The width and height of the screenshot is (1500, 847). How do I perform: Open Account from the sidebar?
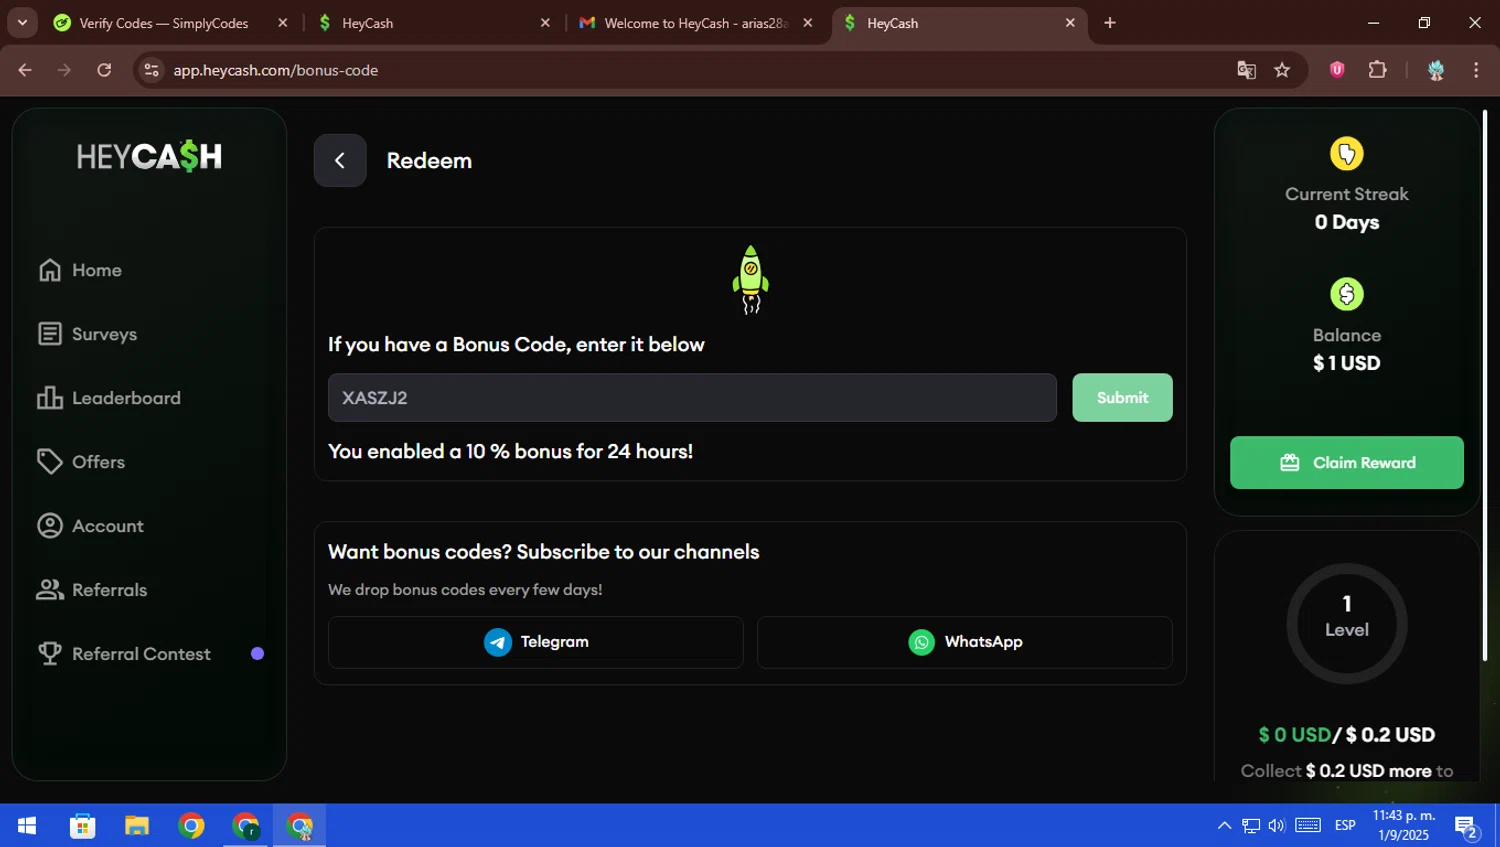[x=90, y=526]
